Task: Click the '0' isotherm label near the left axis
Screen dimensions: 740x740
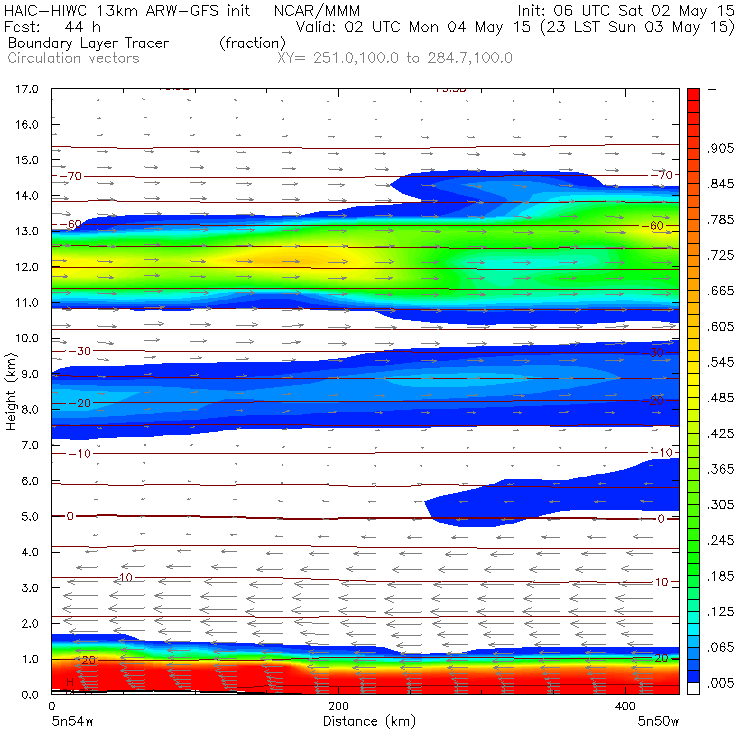Action: point(70,516)
